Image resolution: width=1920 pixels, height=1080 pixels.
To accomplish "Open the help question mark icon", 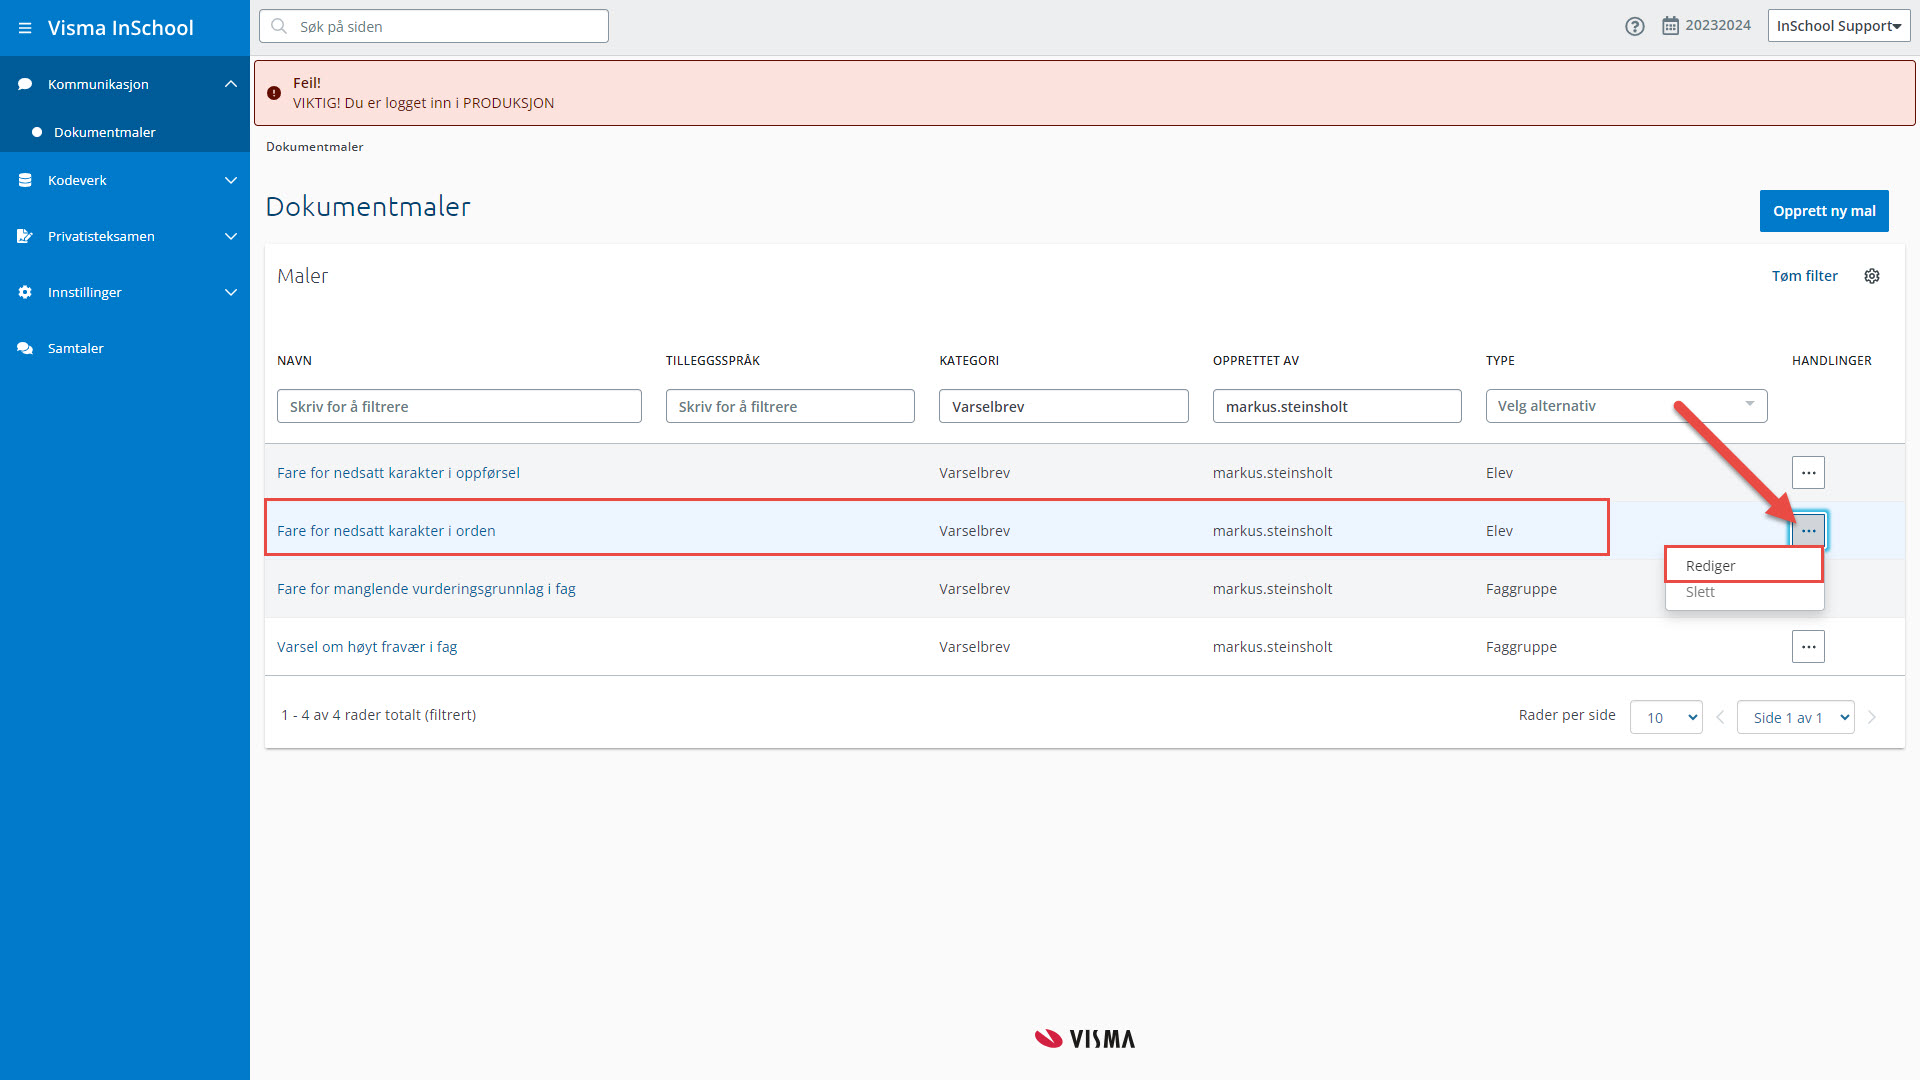I will pos(1634,27).
